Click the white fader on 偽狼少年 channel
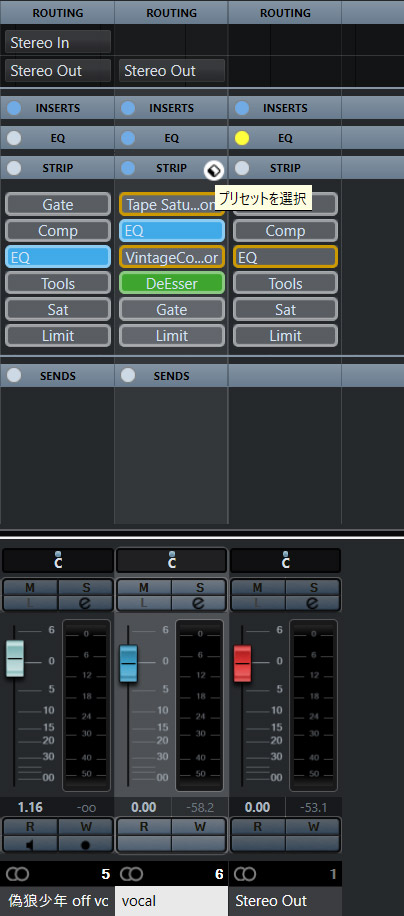This screenshot has width=404, height=916. click(x=15, y=658)
